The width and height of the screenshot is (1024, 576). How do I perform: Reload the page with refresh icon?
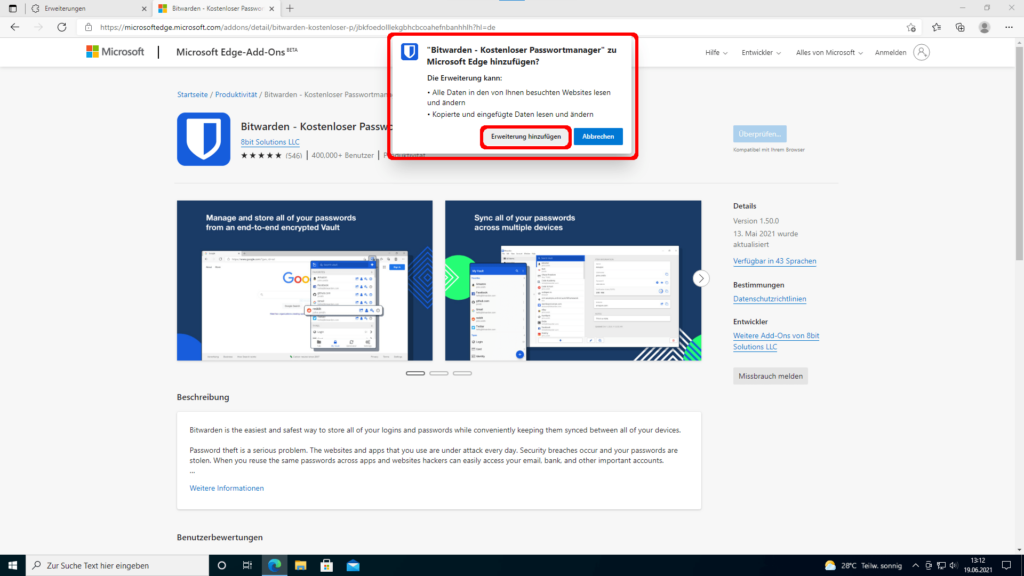[61, 27]
